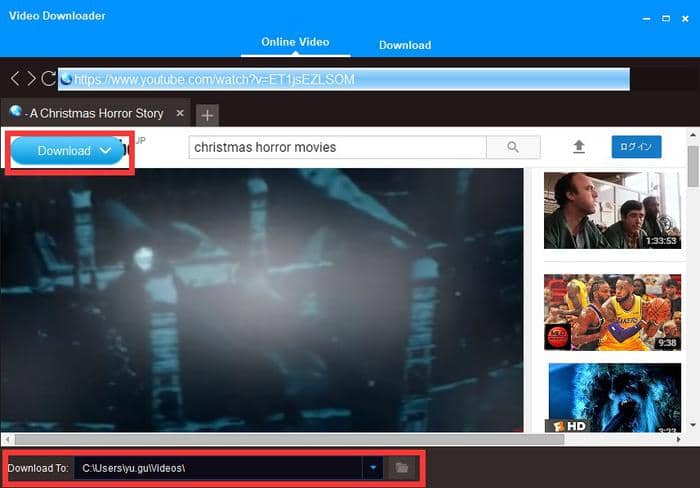The width and height of the screenshot is (700, 488).
Task: Click the horizontal scrollbar right arrow
Action: tap(679, 439)
